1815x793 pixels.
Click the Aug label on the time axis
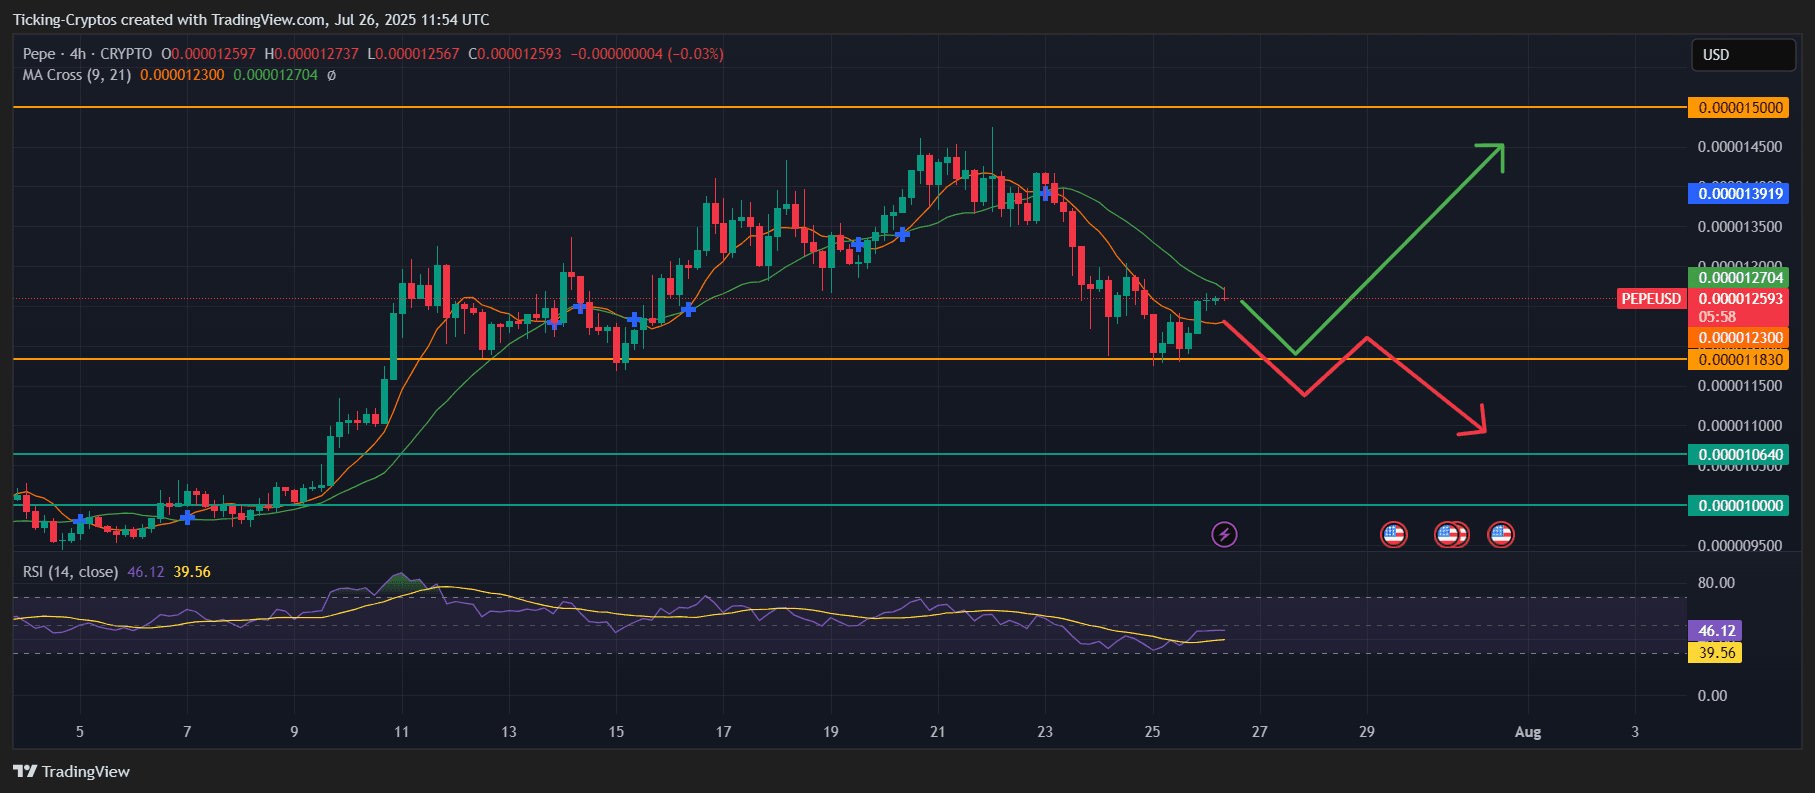coord(1528,732)
